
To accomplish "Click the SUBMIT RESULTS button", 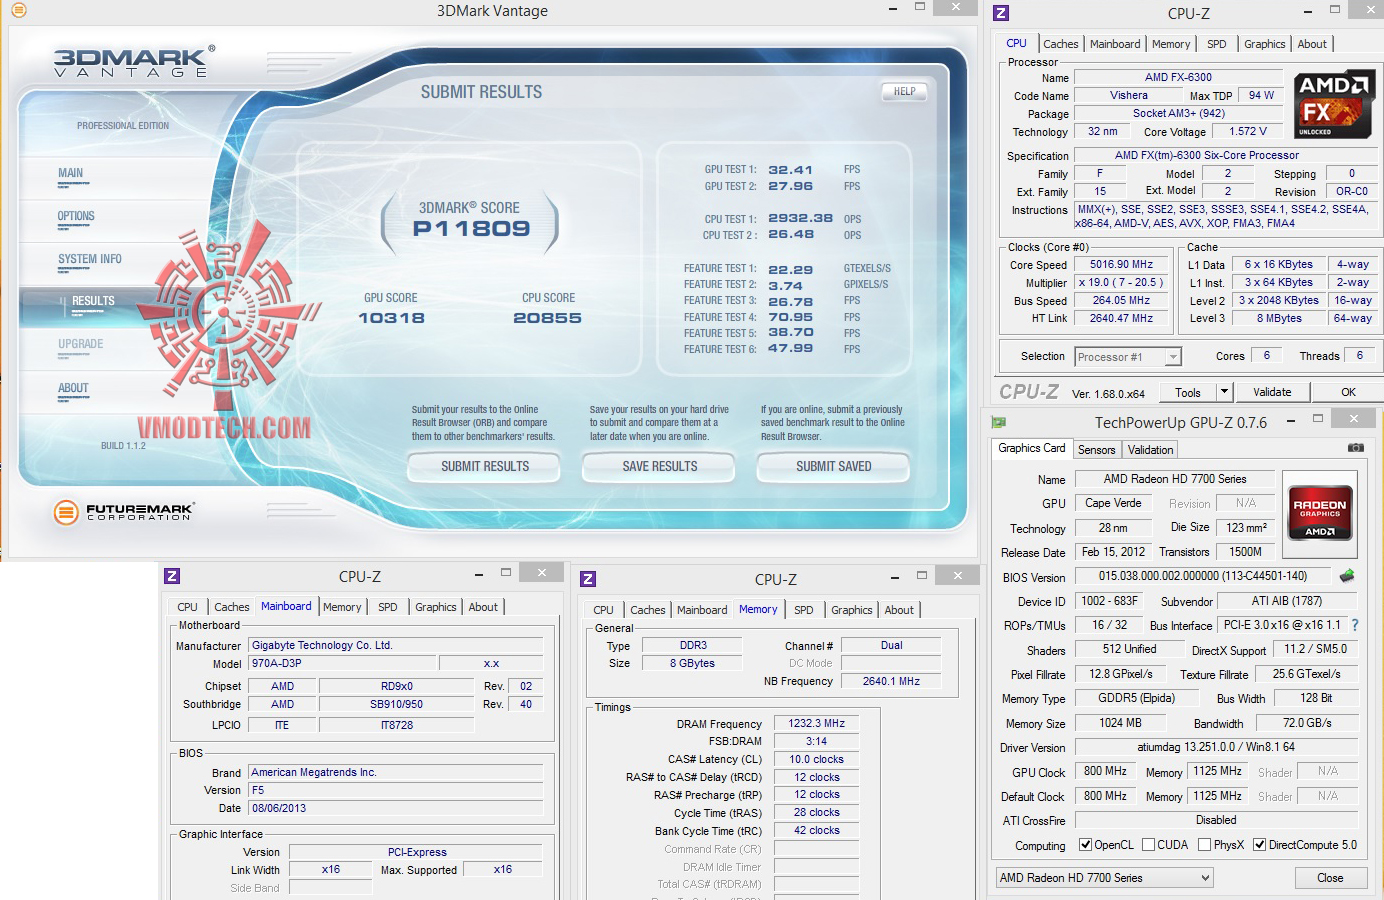I will (485, 466).
